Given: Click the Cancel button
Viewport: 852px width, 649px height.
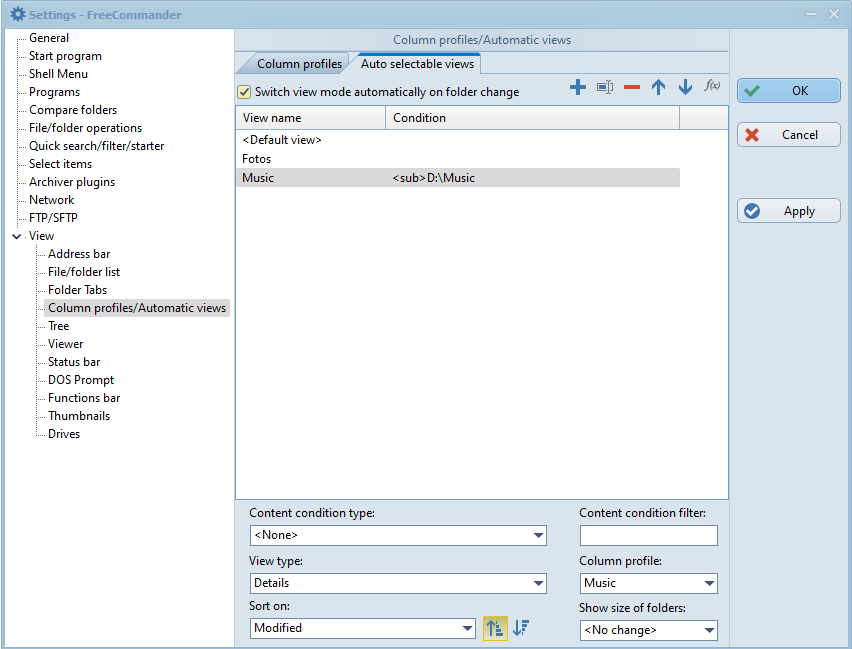Looking at the screenshot, I should pos(788,135).
